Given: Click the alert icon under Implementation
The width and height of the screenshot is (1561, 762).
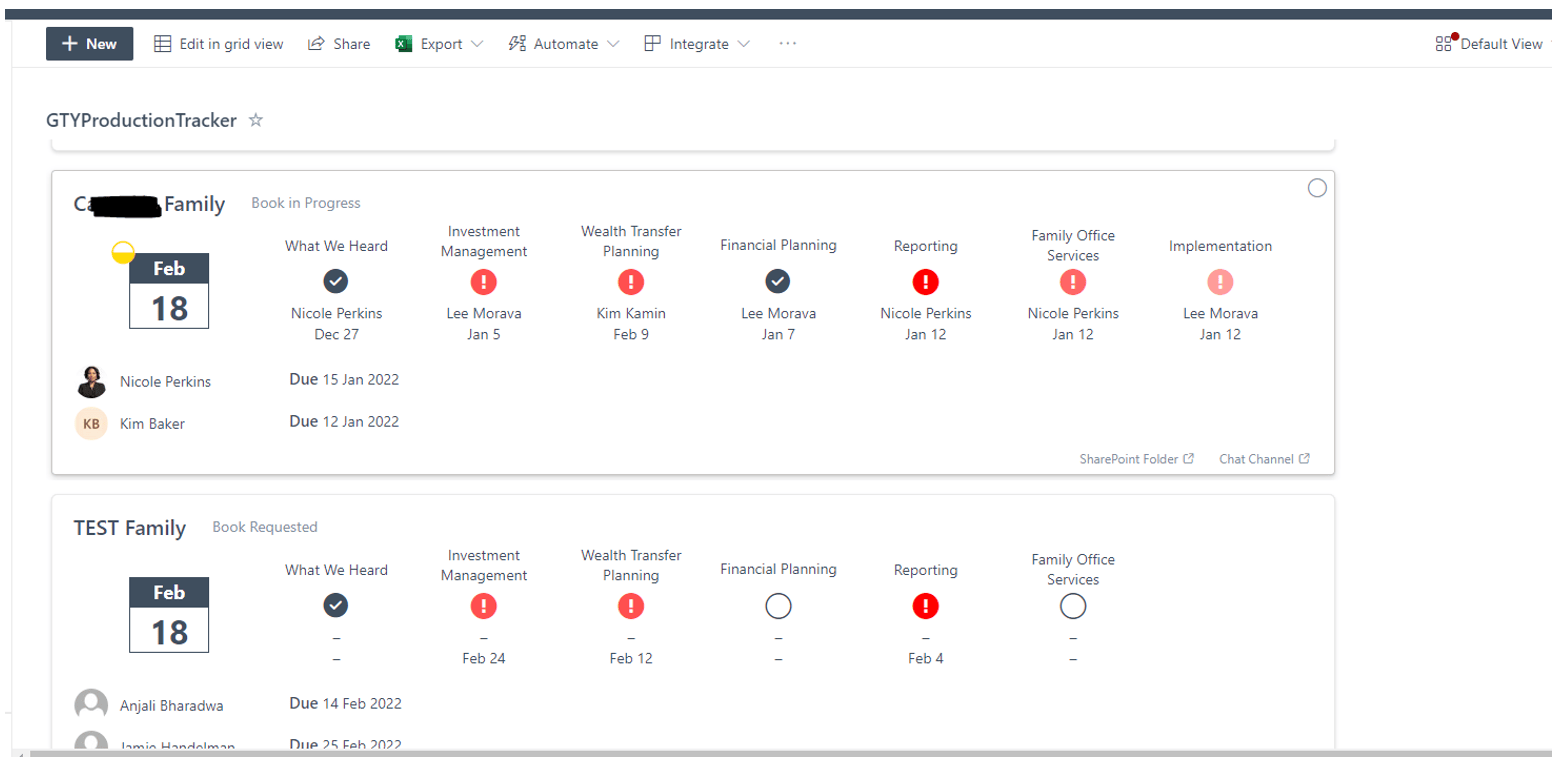Looking at the screenshot, I should pos(1220,282).
